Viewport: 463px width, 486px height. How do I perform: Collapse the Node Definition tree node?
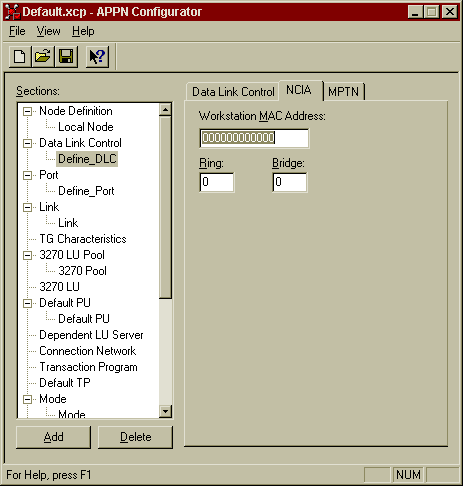pyautogui.click(x=27, y=111)
